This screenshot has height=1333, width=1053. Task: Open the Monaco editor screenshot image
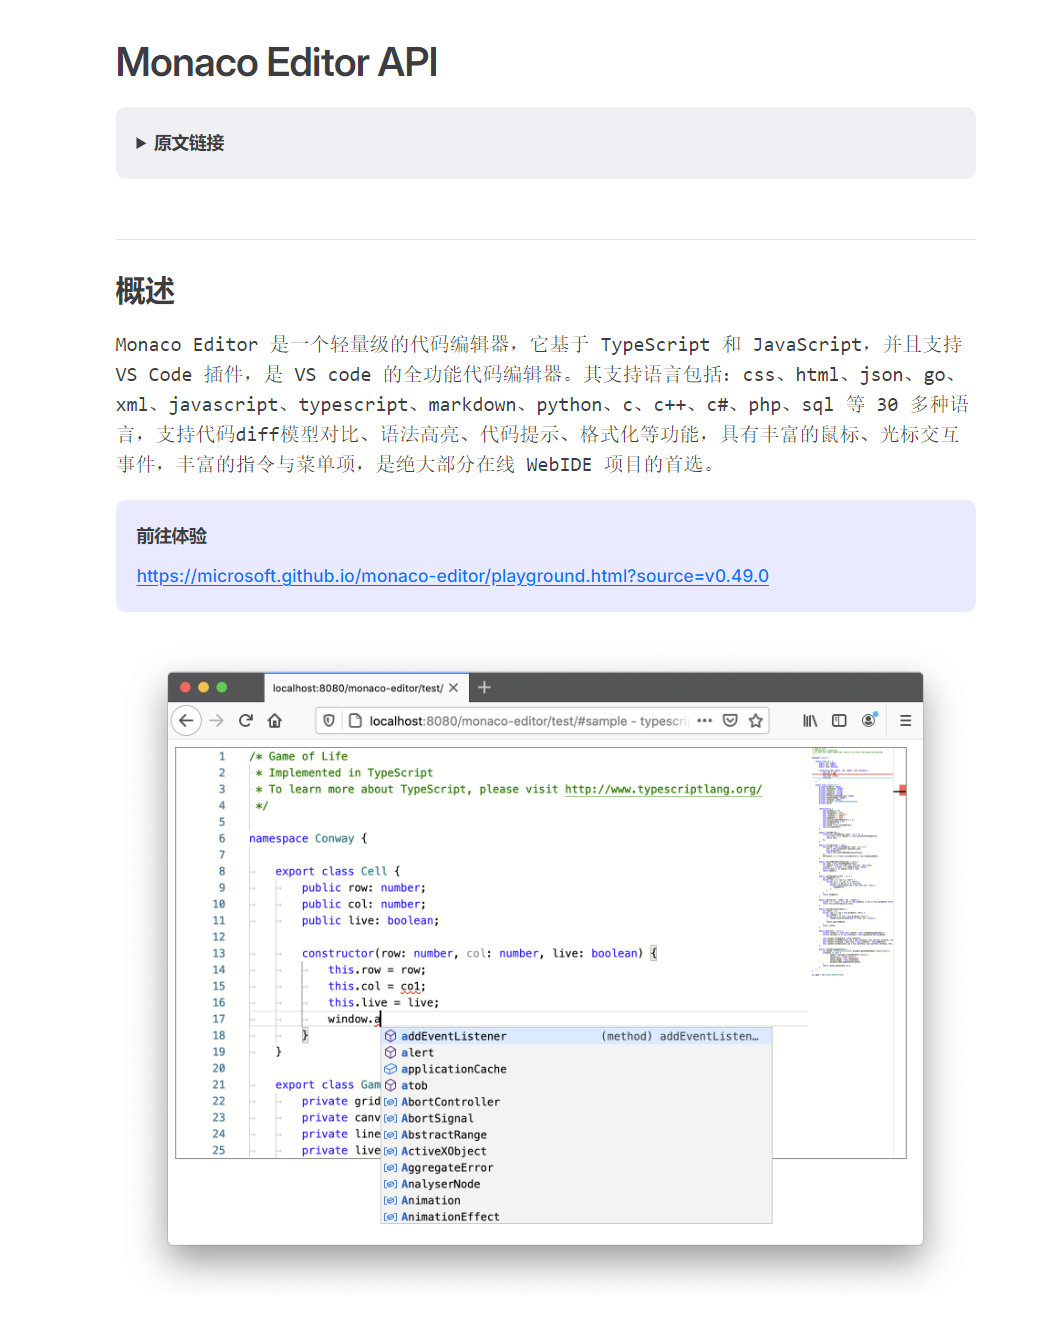(x=545, y=958)
